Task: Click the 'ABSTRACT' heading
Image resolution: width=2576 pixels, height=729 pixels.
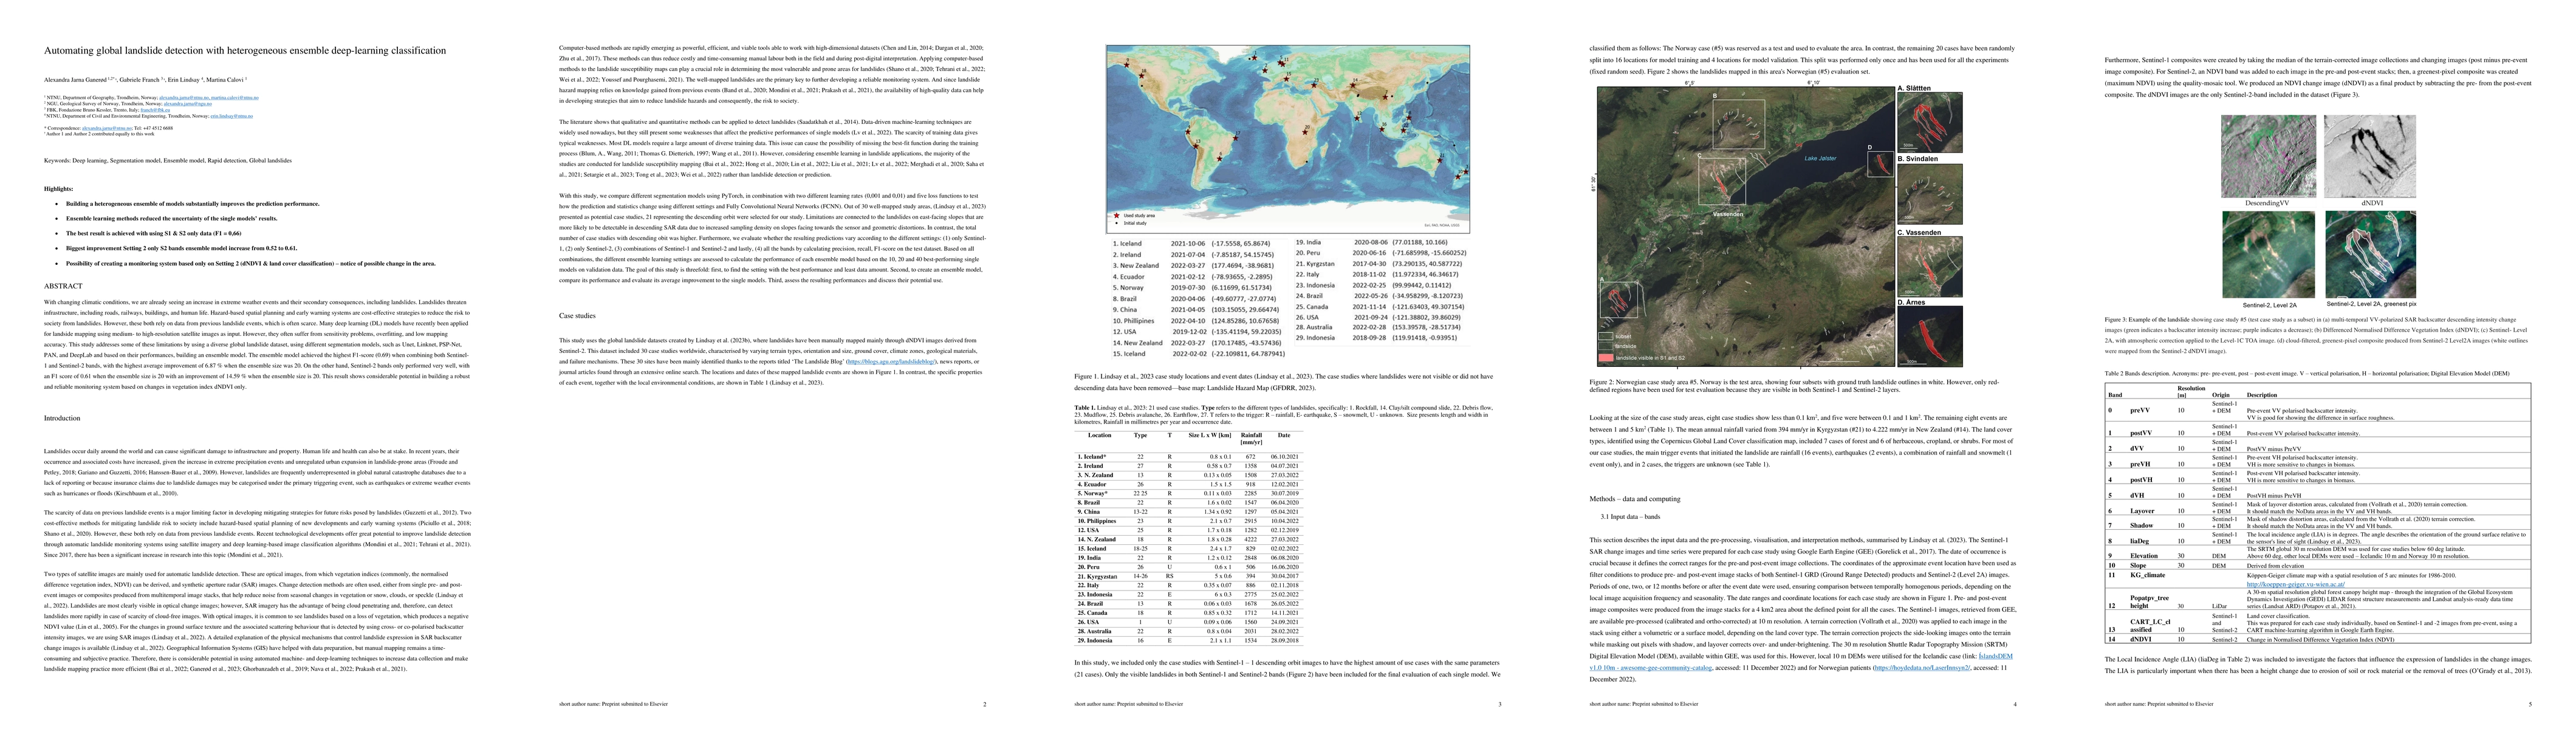Action: [x=63, y=286]
